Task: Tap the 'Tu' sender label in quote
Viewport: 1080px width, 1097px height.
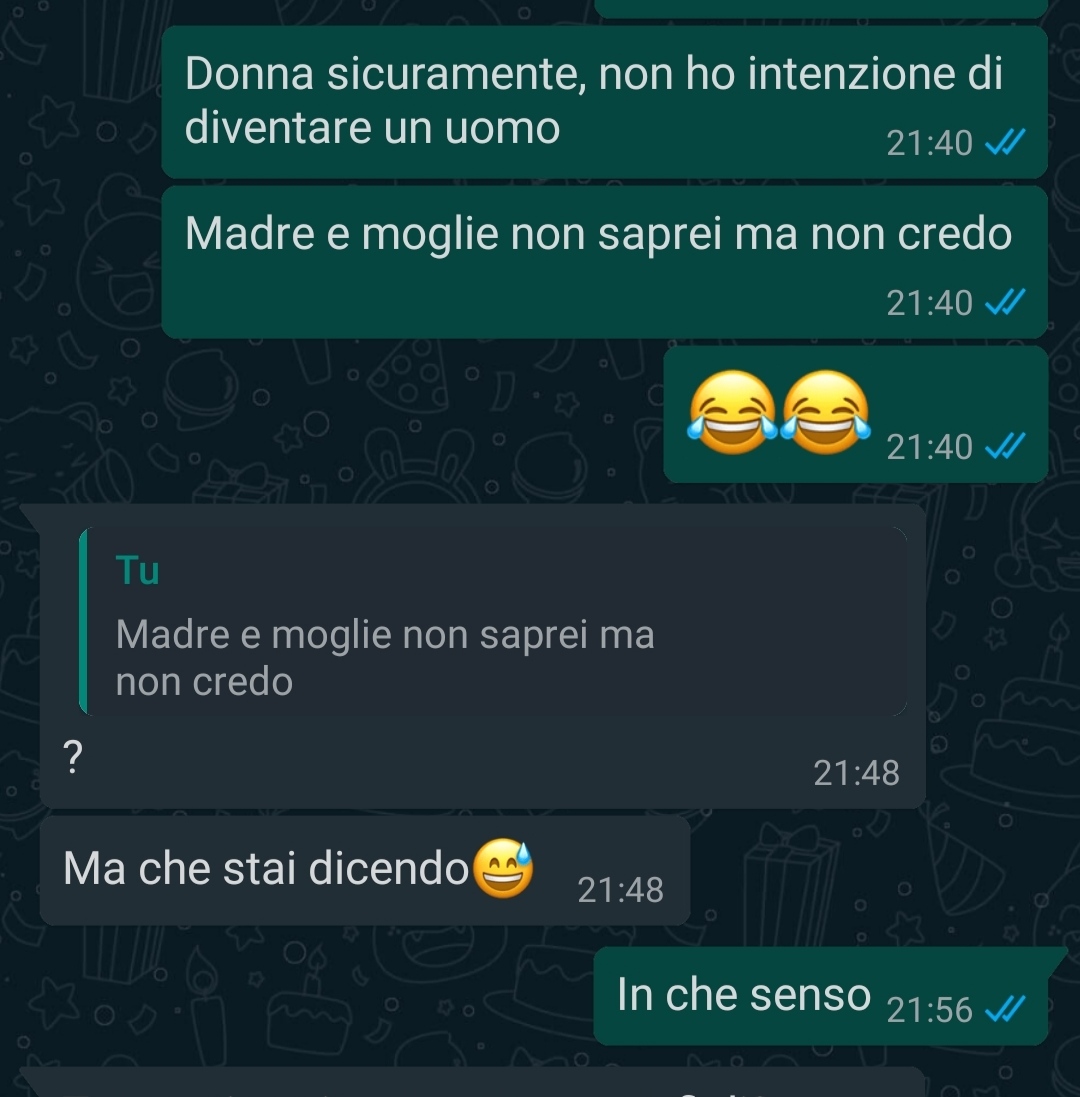Action: click(138, 570)
